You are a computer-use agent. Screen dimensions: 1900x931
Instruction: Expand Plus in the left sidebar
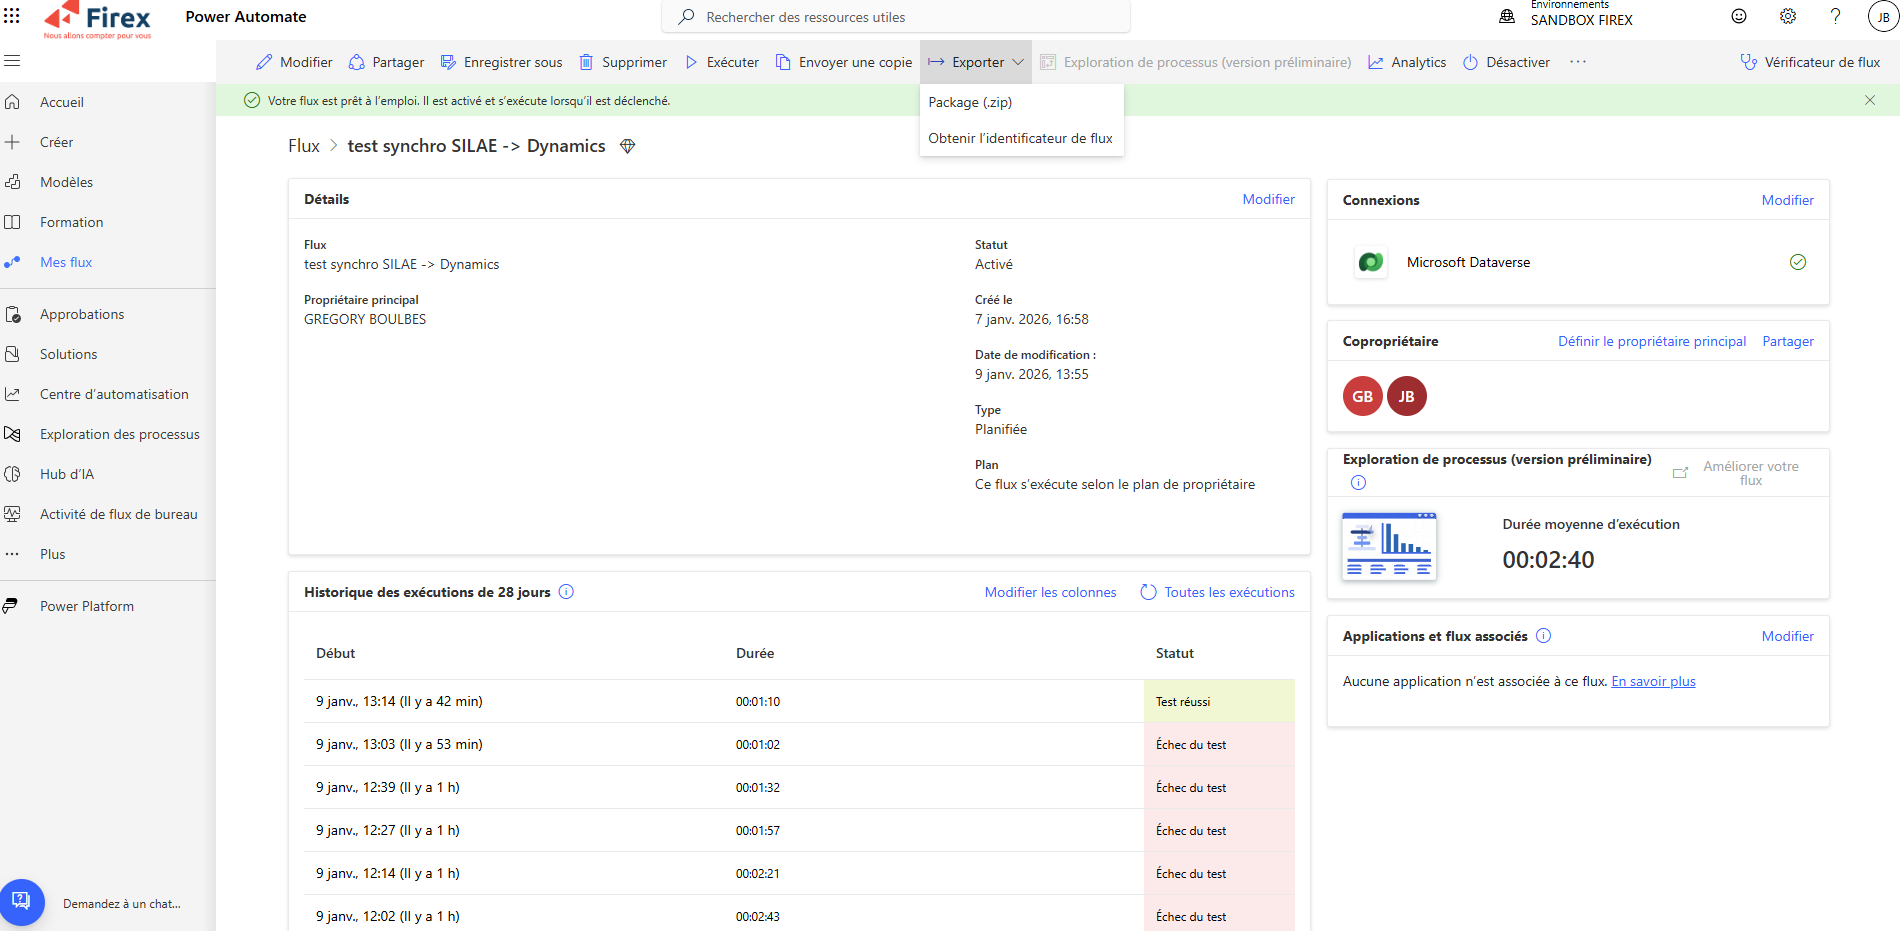pyautogui.click(x=52, y=554)
